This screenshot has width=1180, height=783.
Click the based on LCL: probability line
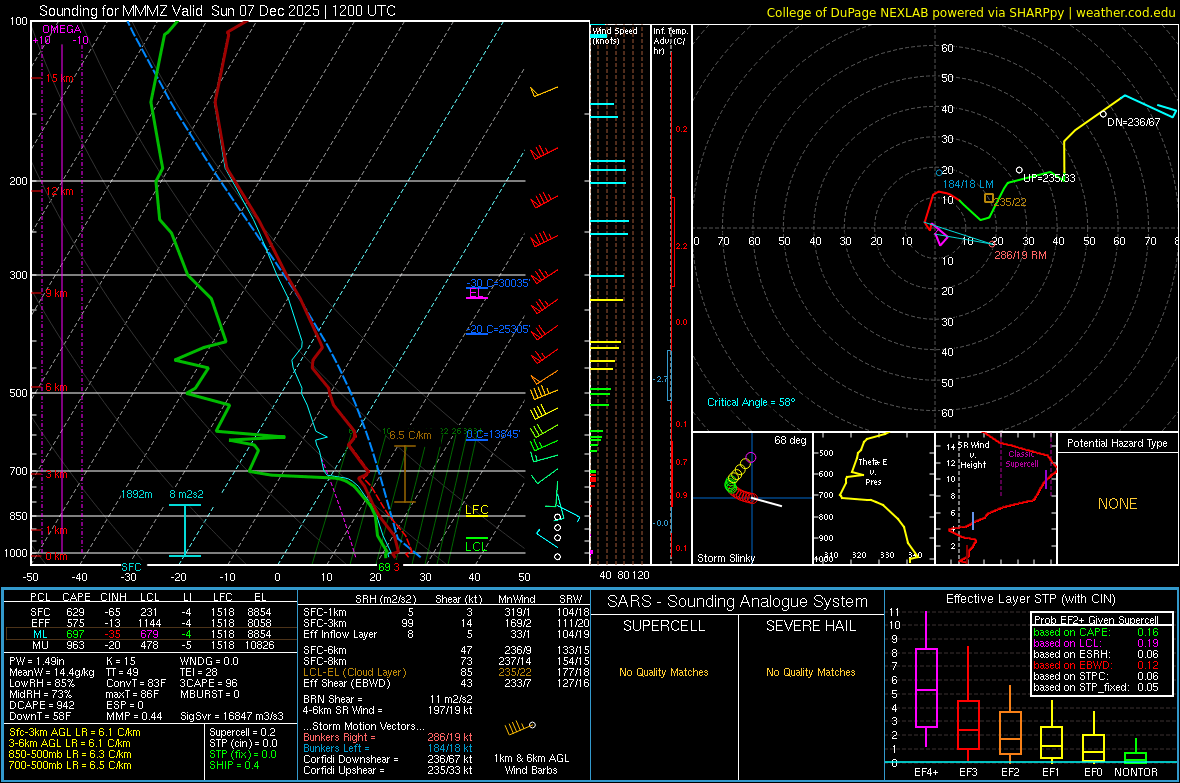coord(1096,643)
